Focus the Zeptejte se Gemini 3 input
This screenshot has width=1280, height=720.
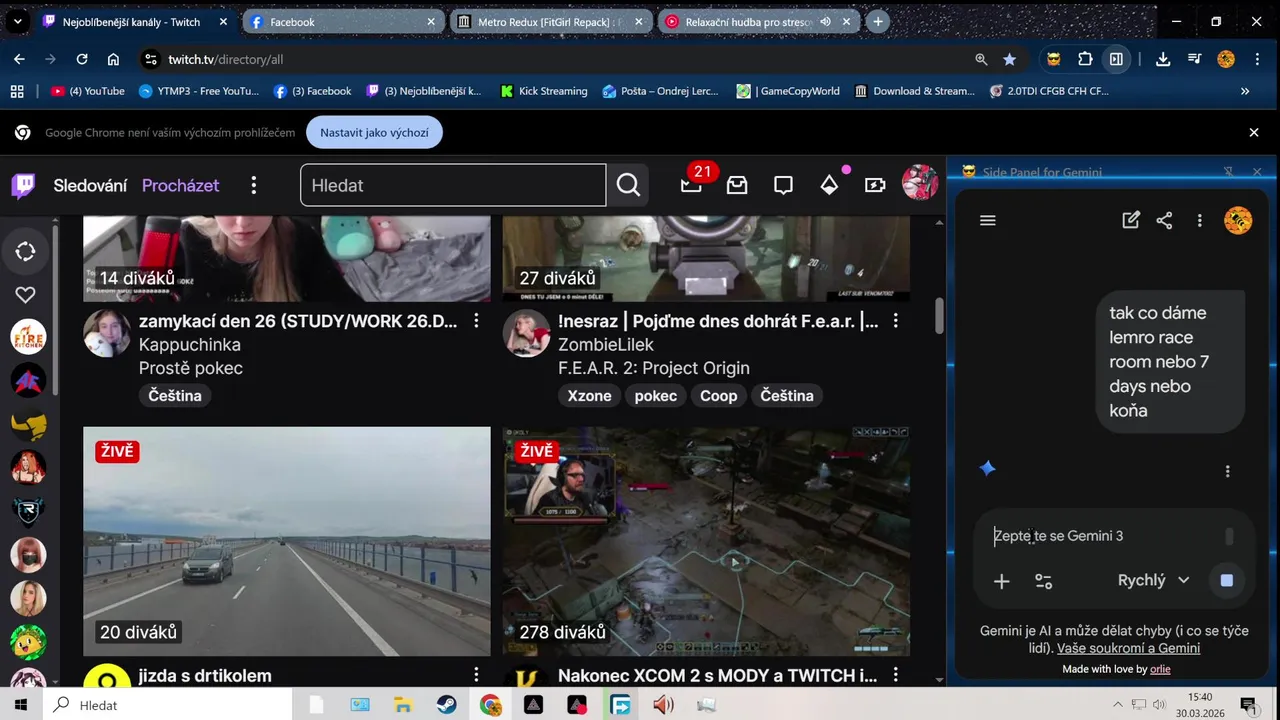(1105, 536)
